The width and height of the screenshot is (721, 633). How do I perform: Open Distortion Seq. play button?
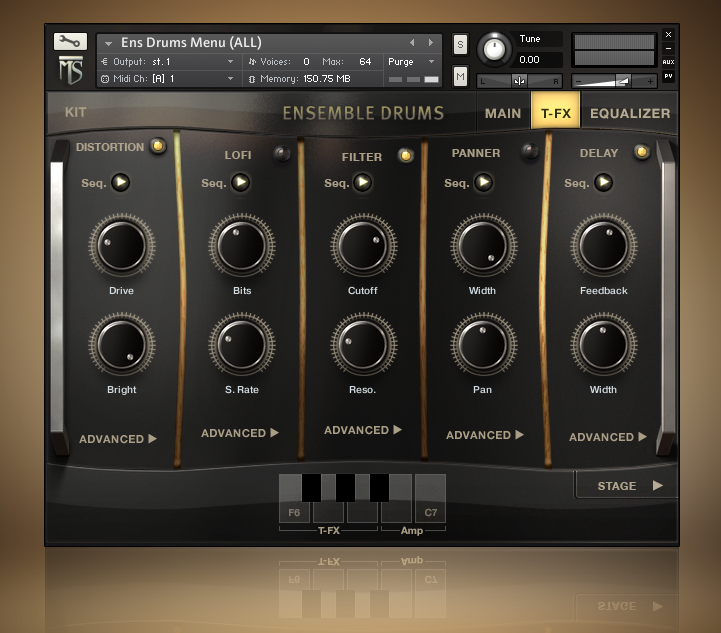[120, 182]
